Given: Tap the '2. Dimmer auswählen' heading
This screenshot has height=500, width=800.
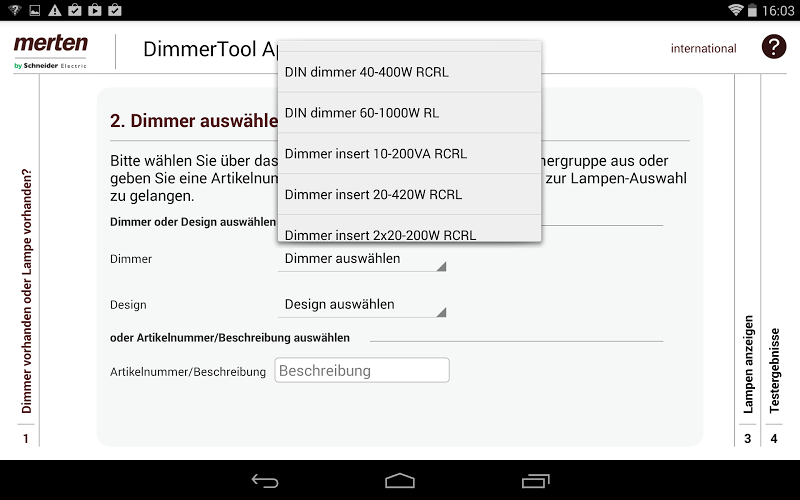Looking at the screenshot, I should click(194, 121).
